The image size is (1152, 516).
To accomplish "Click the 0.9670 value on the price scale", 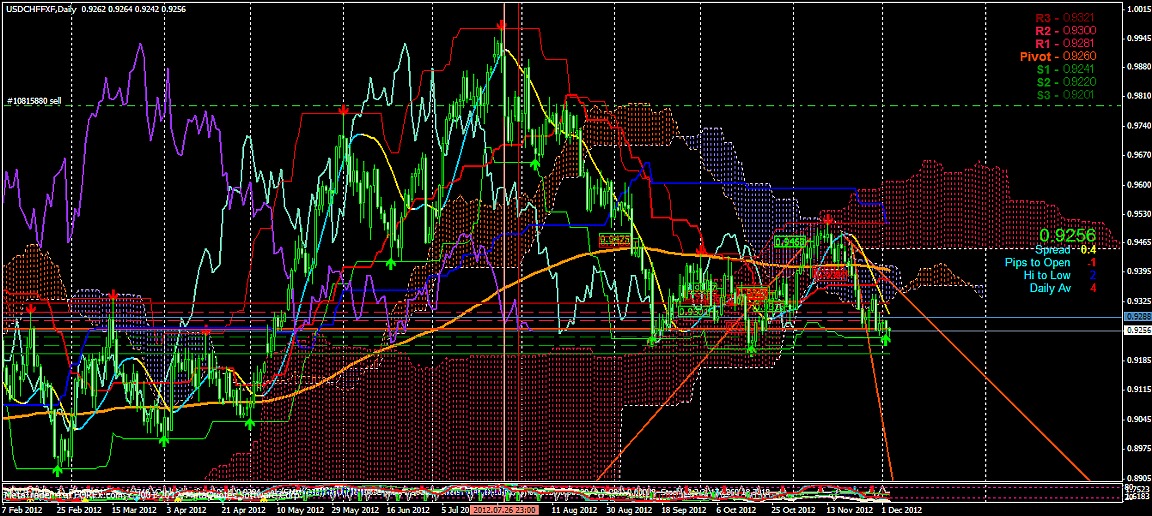I will pos(1138,155).
